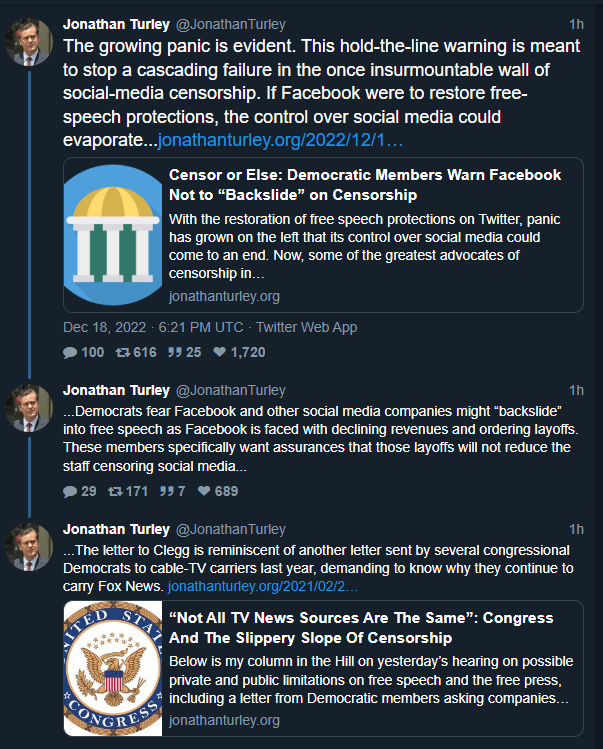
Task: Like the tweet with 689 likes
Action: [204, 491]
